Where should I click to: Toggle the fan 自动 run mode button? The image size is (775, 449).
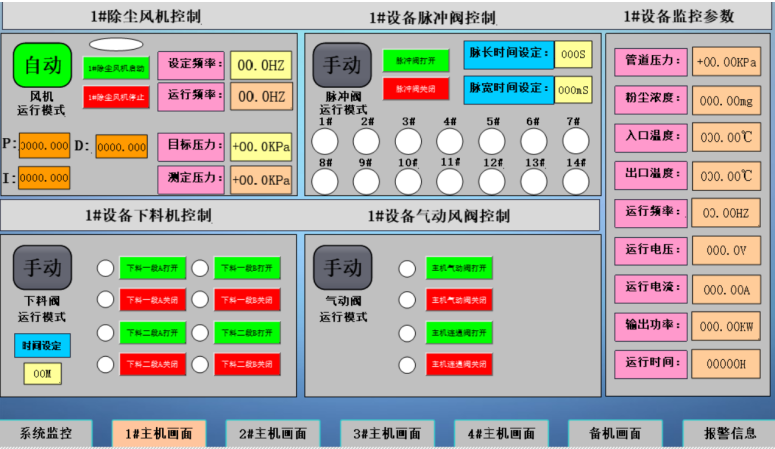point(42,66)
